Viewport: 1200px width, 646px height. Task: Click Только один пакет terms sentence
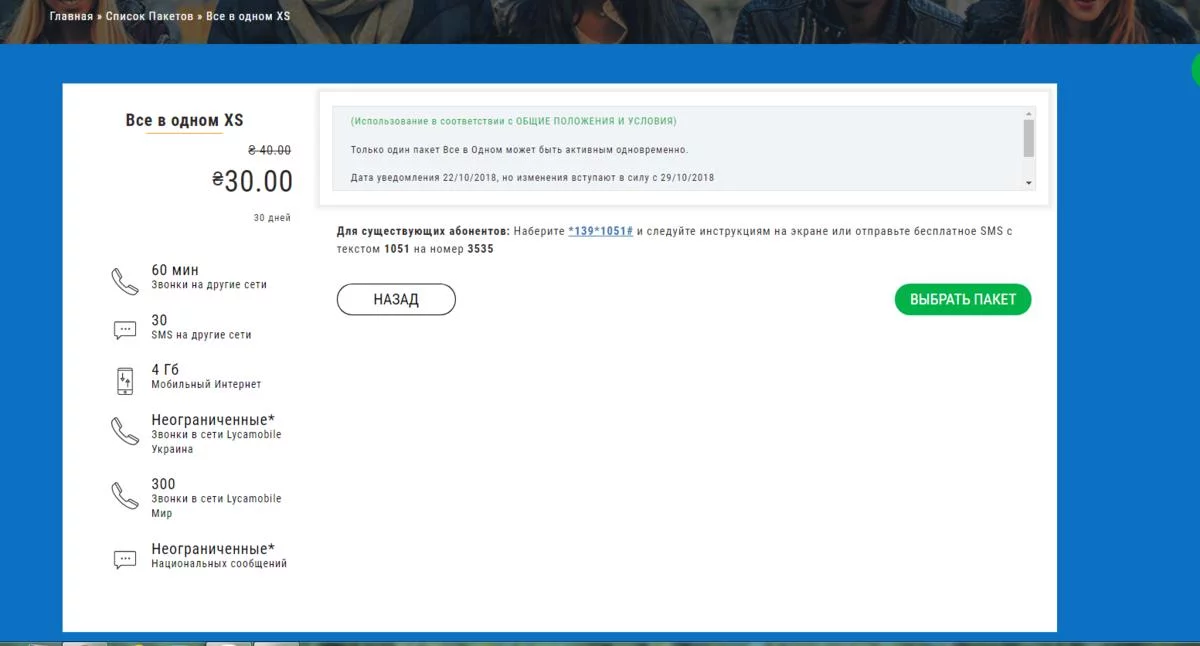519,150
